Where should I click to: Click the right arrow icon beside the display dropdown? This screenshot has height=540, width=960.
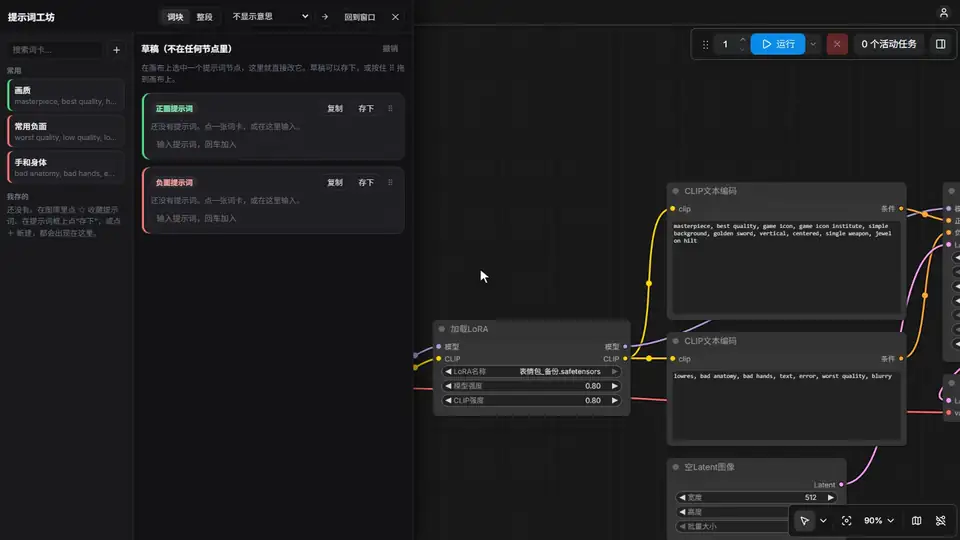point(324,17)
